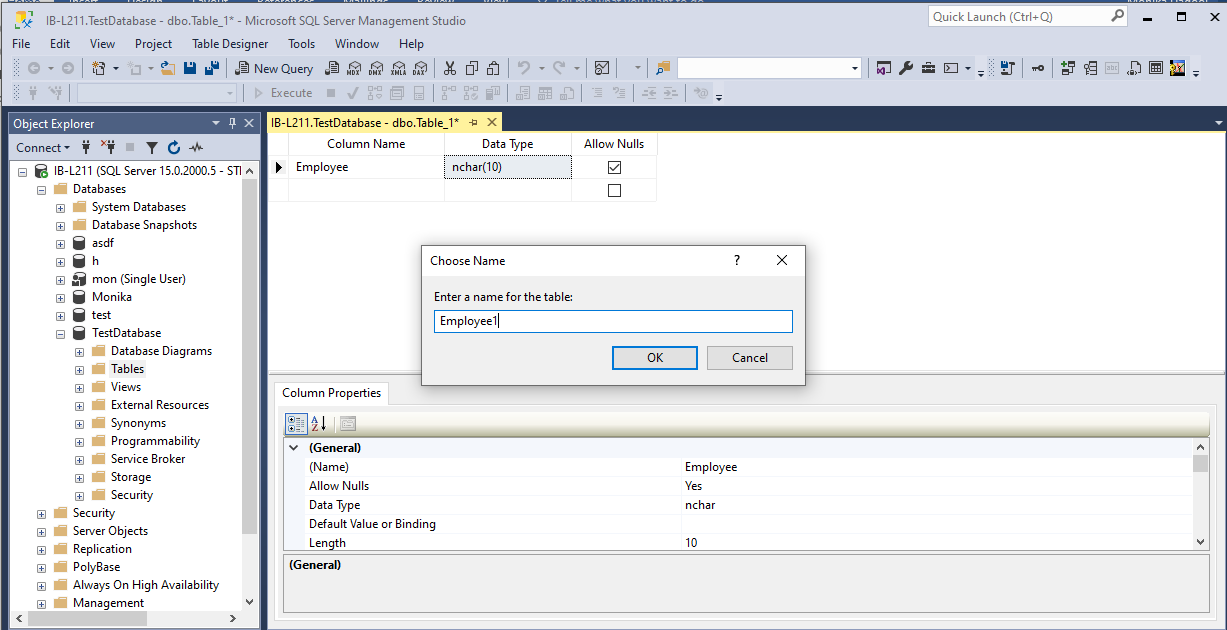Select the Column Properties tab

point(331,393)
